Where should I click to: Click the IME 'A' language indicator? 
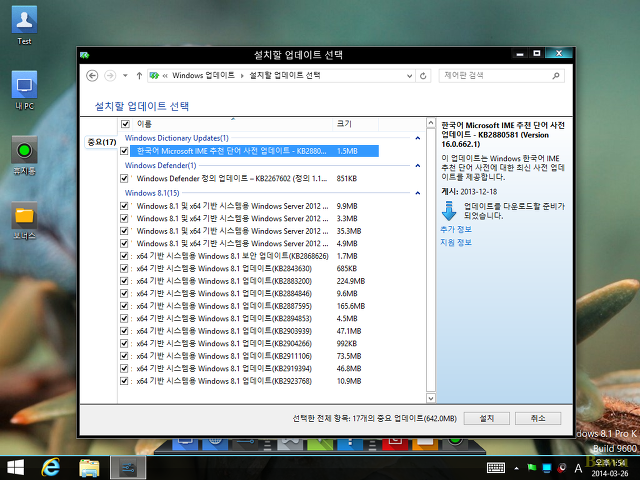(x=578, y=468)
